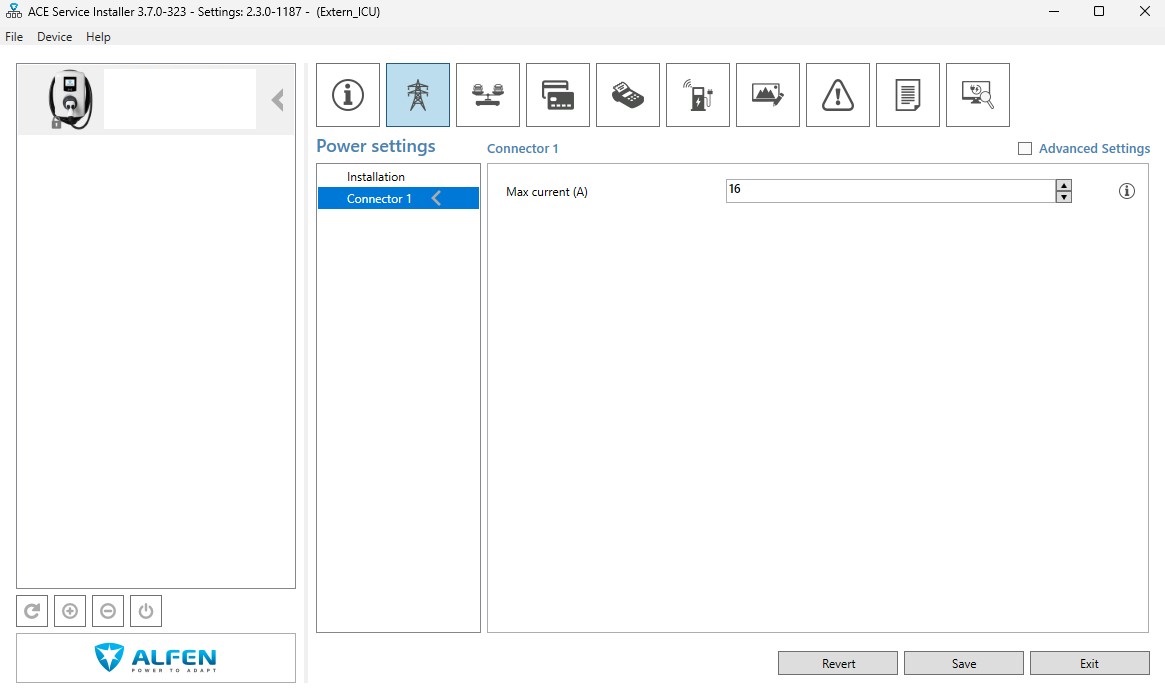Open the warnings triangle icon
This screenshot has width=1165, height=697.
tap(837, 95)
